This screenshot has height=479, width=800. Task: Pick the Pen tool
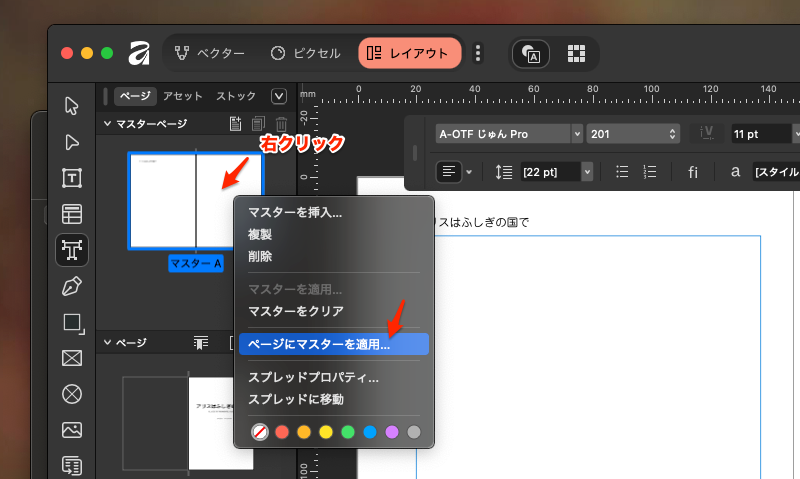click(72, 286)
